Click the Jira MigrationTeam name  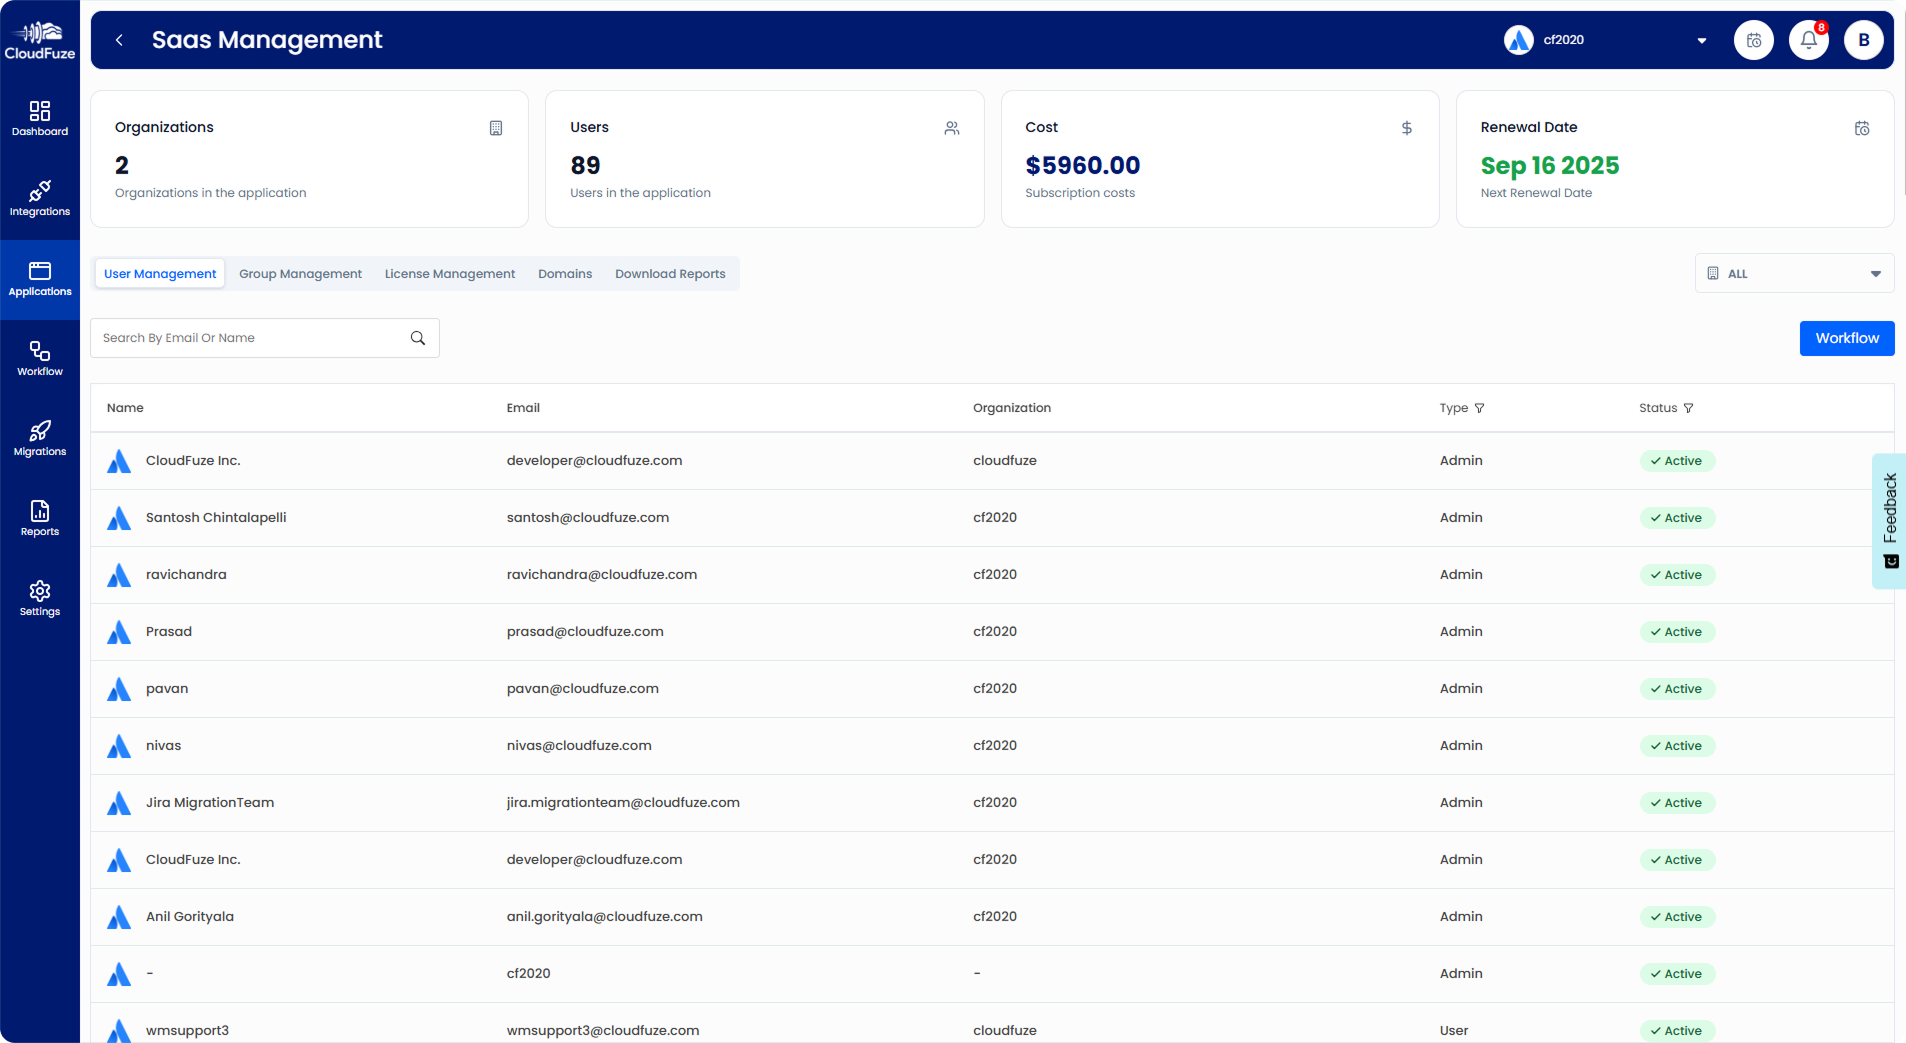(210, 803)
